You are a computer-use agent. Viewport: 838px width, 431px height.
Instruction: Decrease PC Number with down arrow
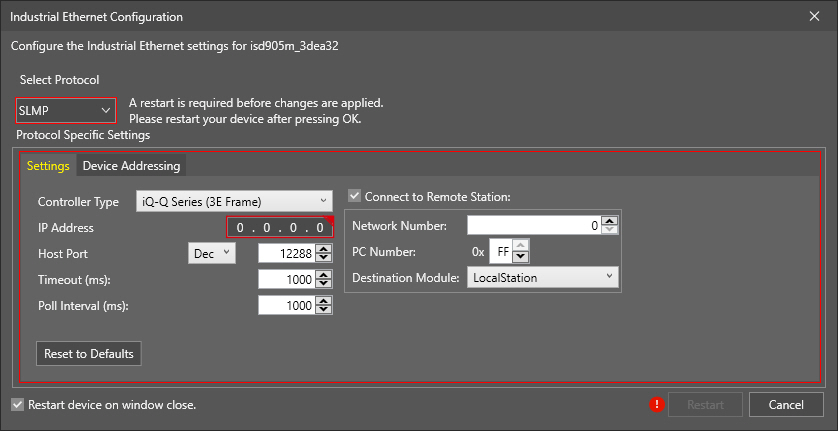[521, 257]
